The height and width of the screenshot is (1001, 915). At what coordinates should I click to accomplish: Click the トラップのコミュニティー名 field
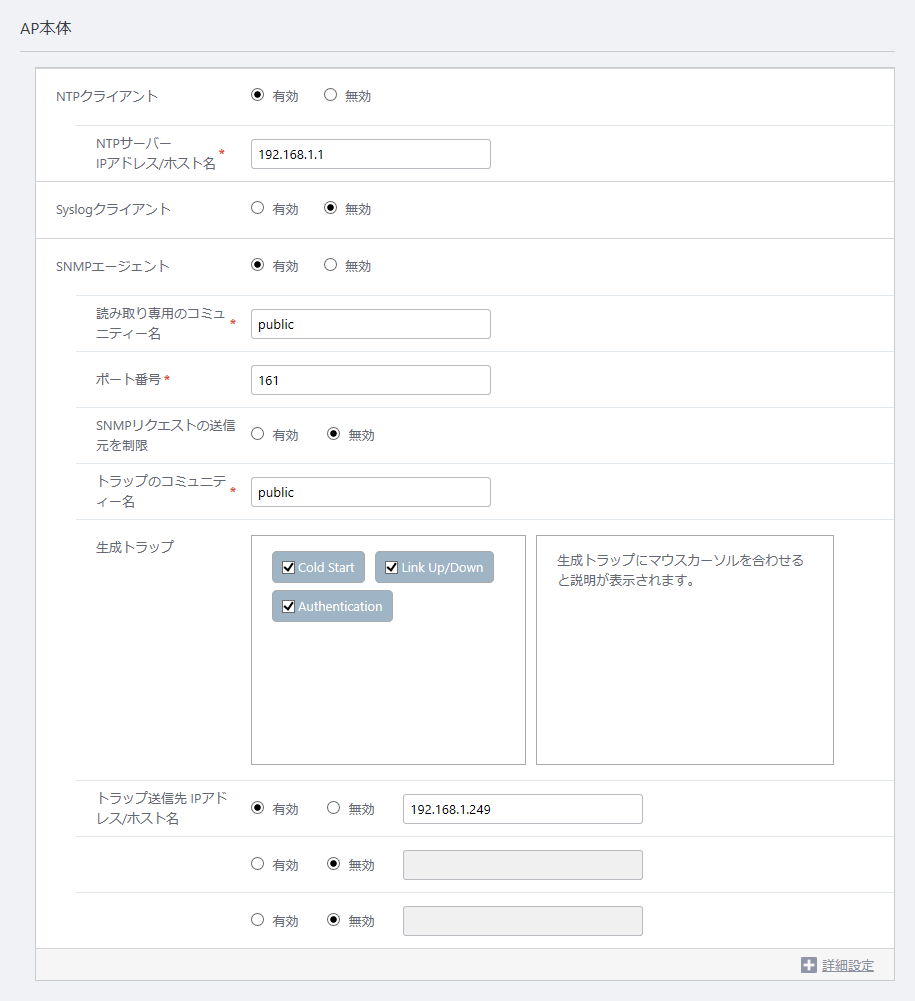tap(370, 492)
